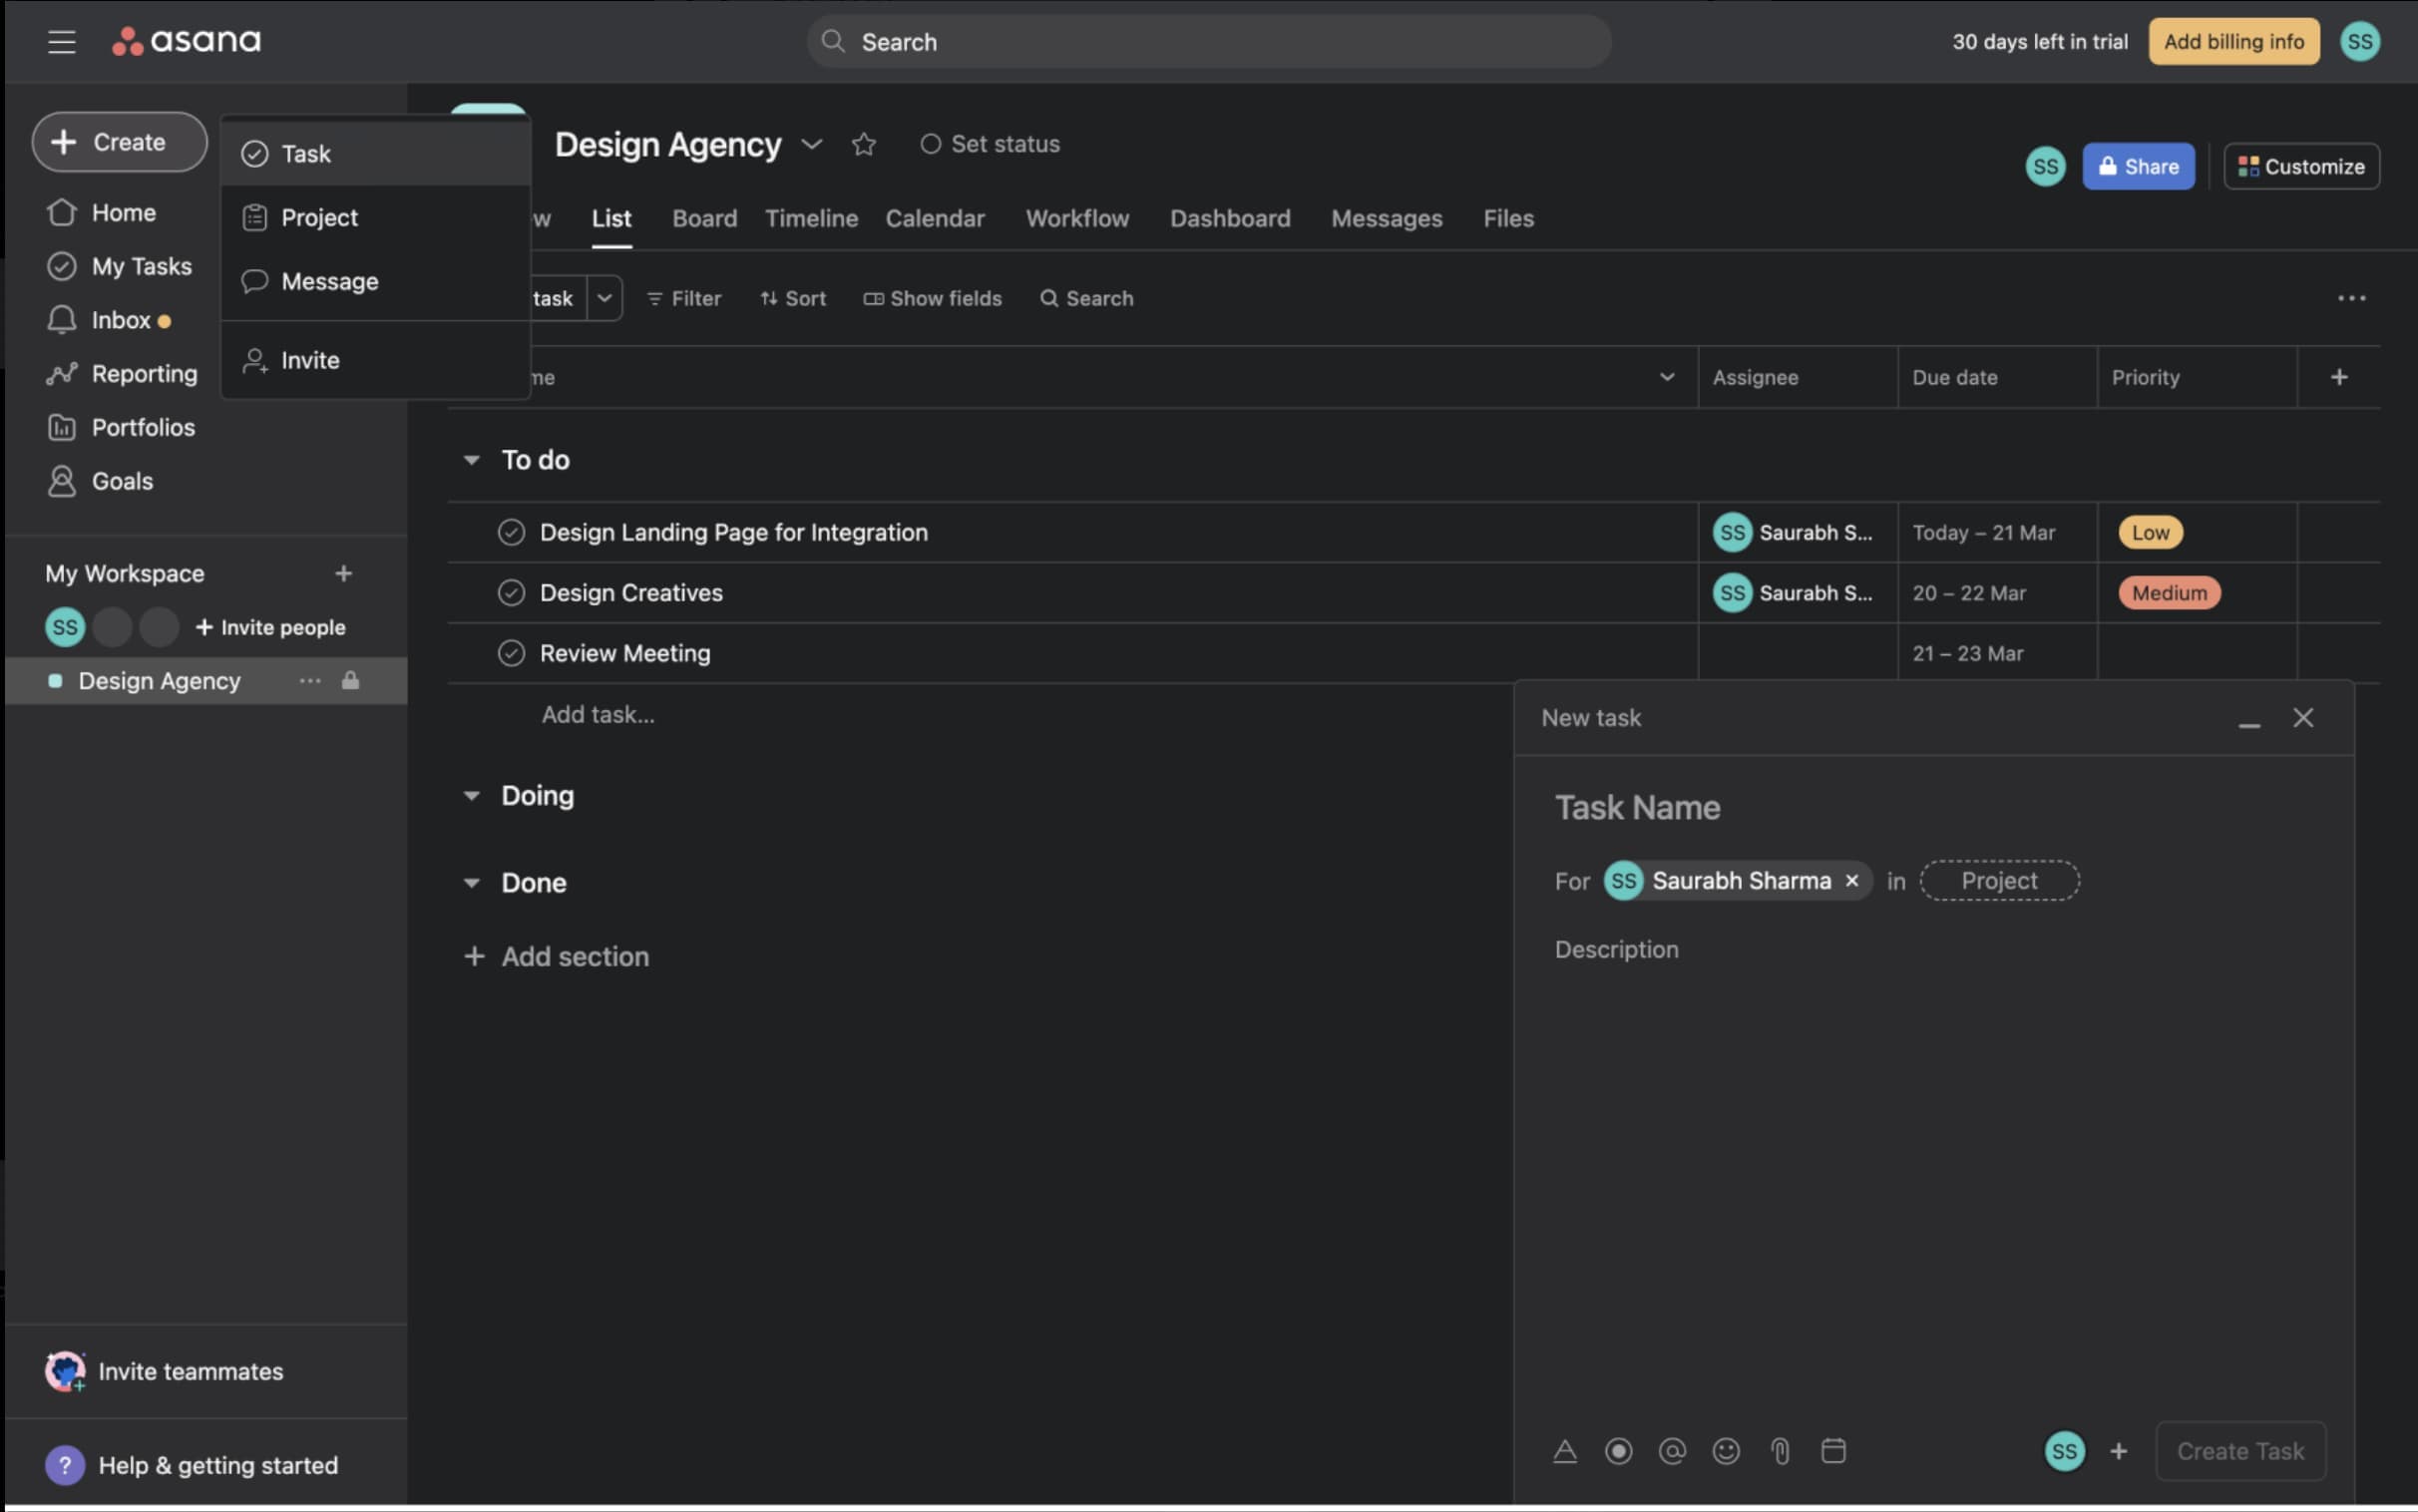Image resolution: width=2418 pixels, height=1512 pixels.
Task: Open Inbox from the sidebar
Action: (123, 319)
